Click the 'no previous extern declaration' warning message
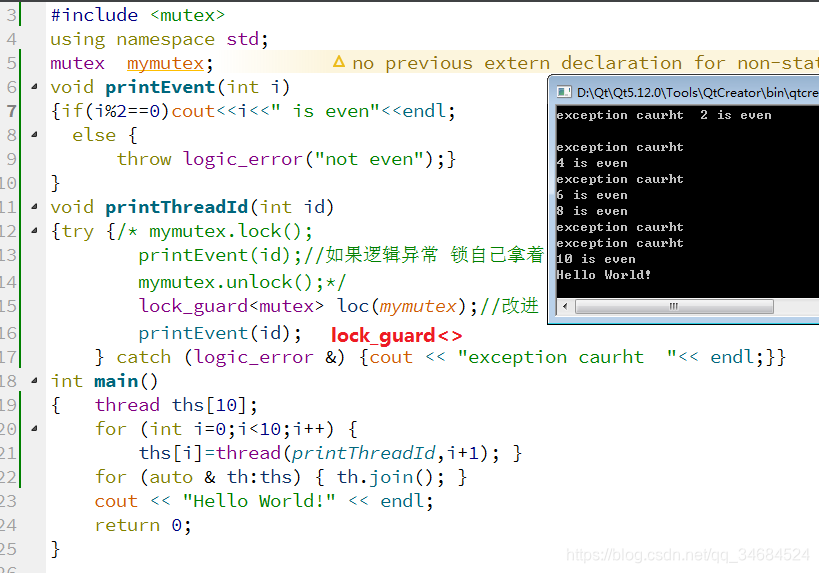The width and height of the screenshot is (819, 573). tap(585, 63)
